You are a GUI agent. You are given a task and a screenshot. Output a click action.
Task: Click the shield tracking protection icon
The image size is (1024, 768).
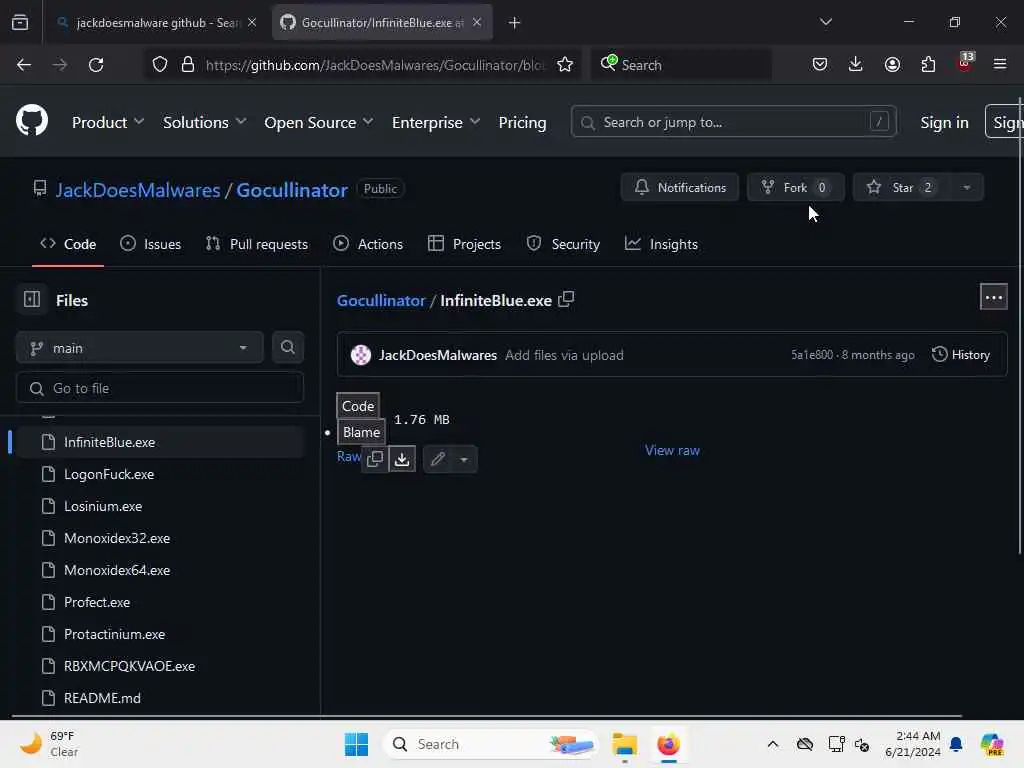[160, 65]
